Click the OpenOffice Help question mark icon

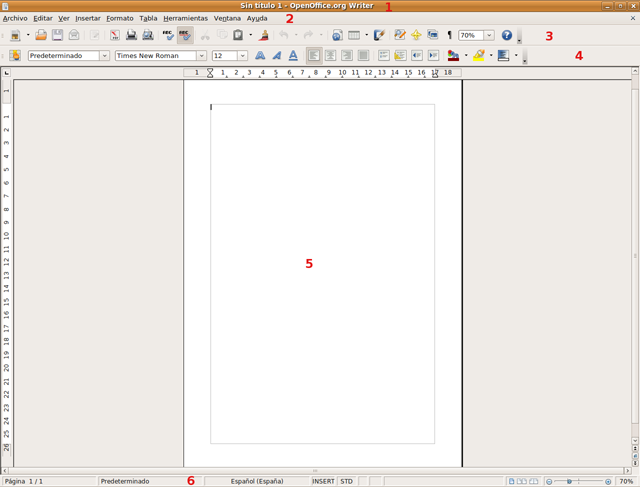[506, 36]
